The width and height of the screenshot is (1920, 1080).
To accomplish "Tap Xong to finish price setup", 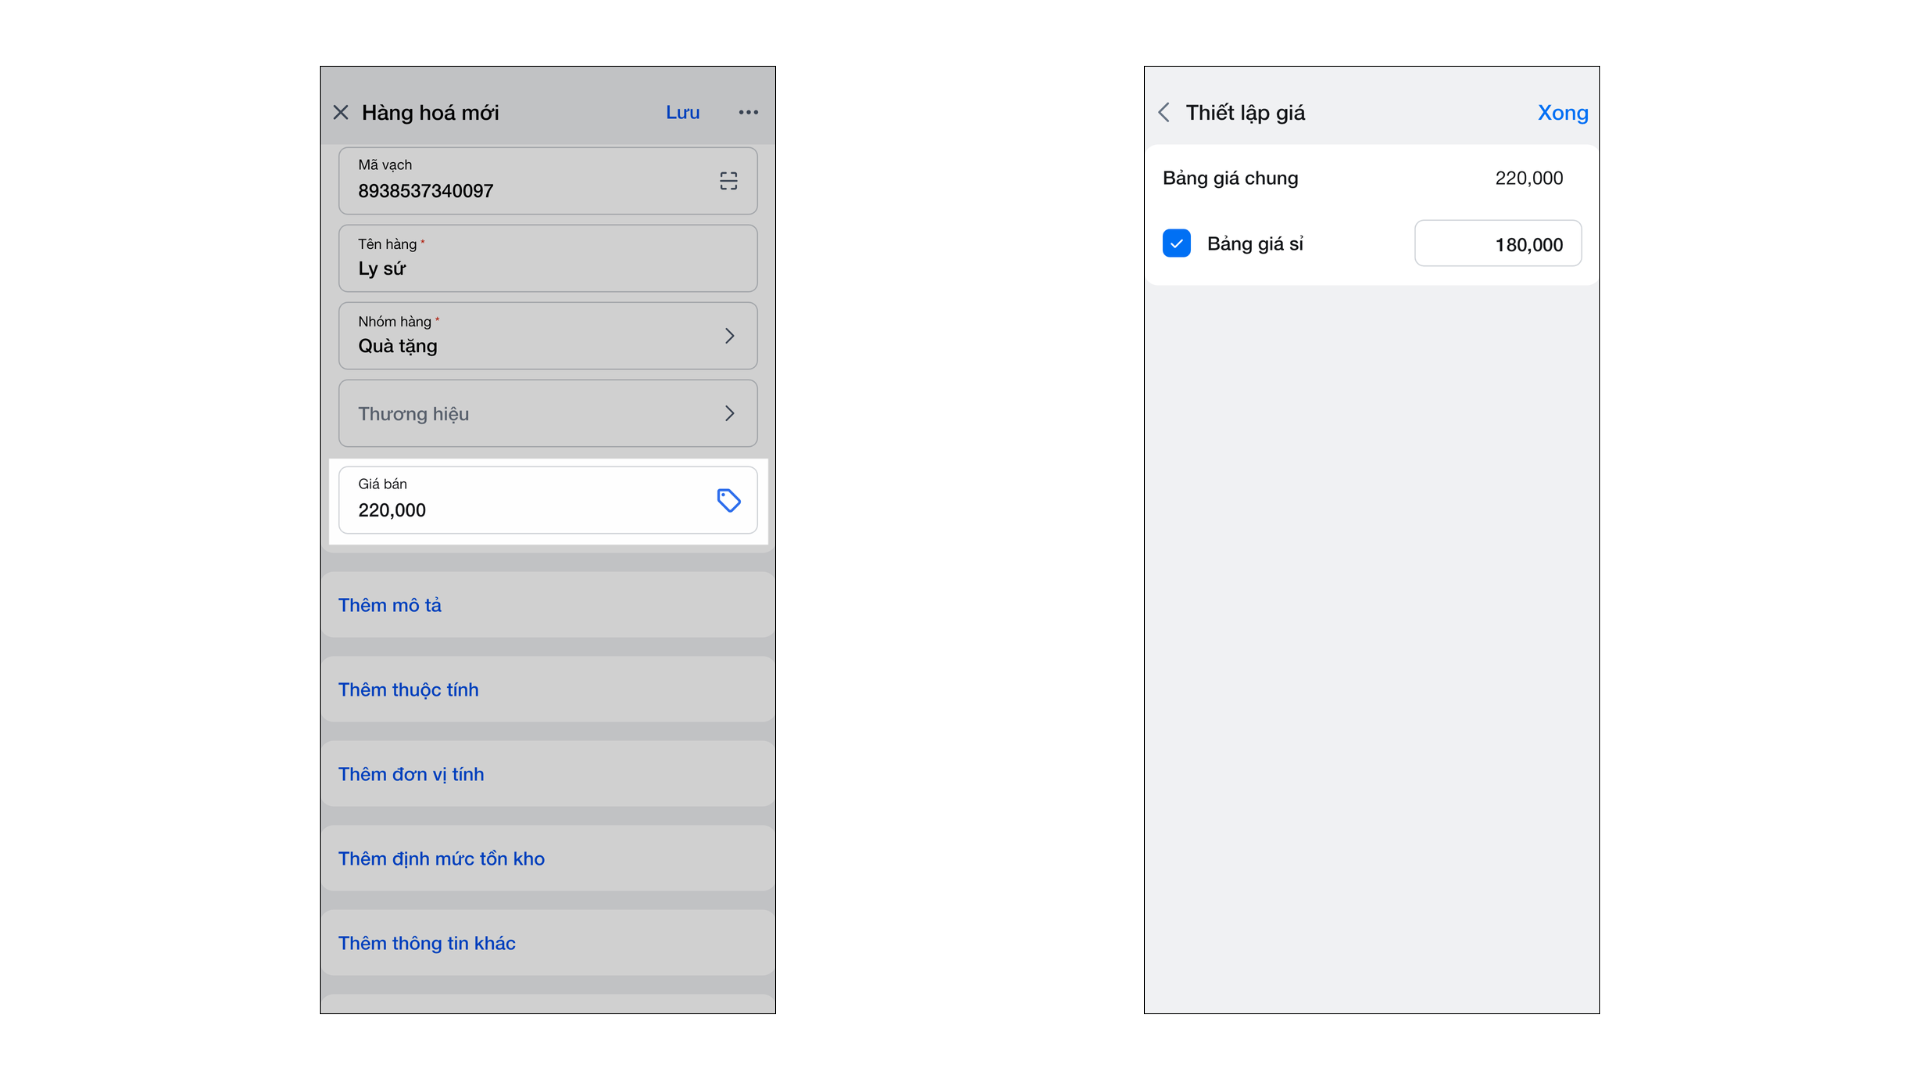I will point(1562,112).
